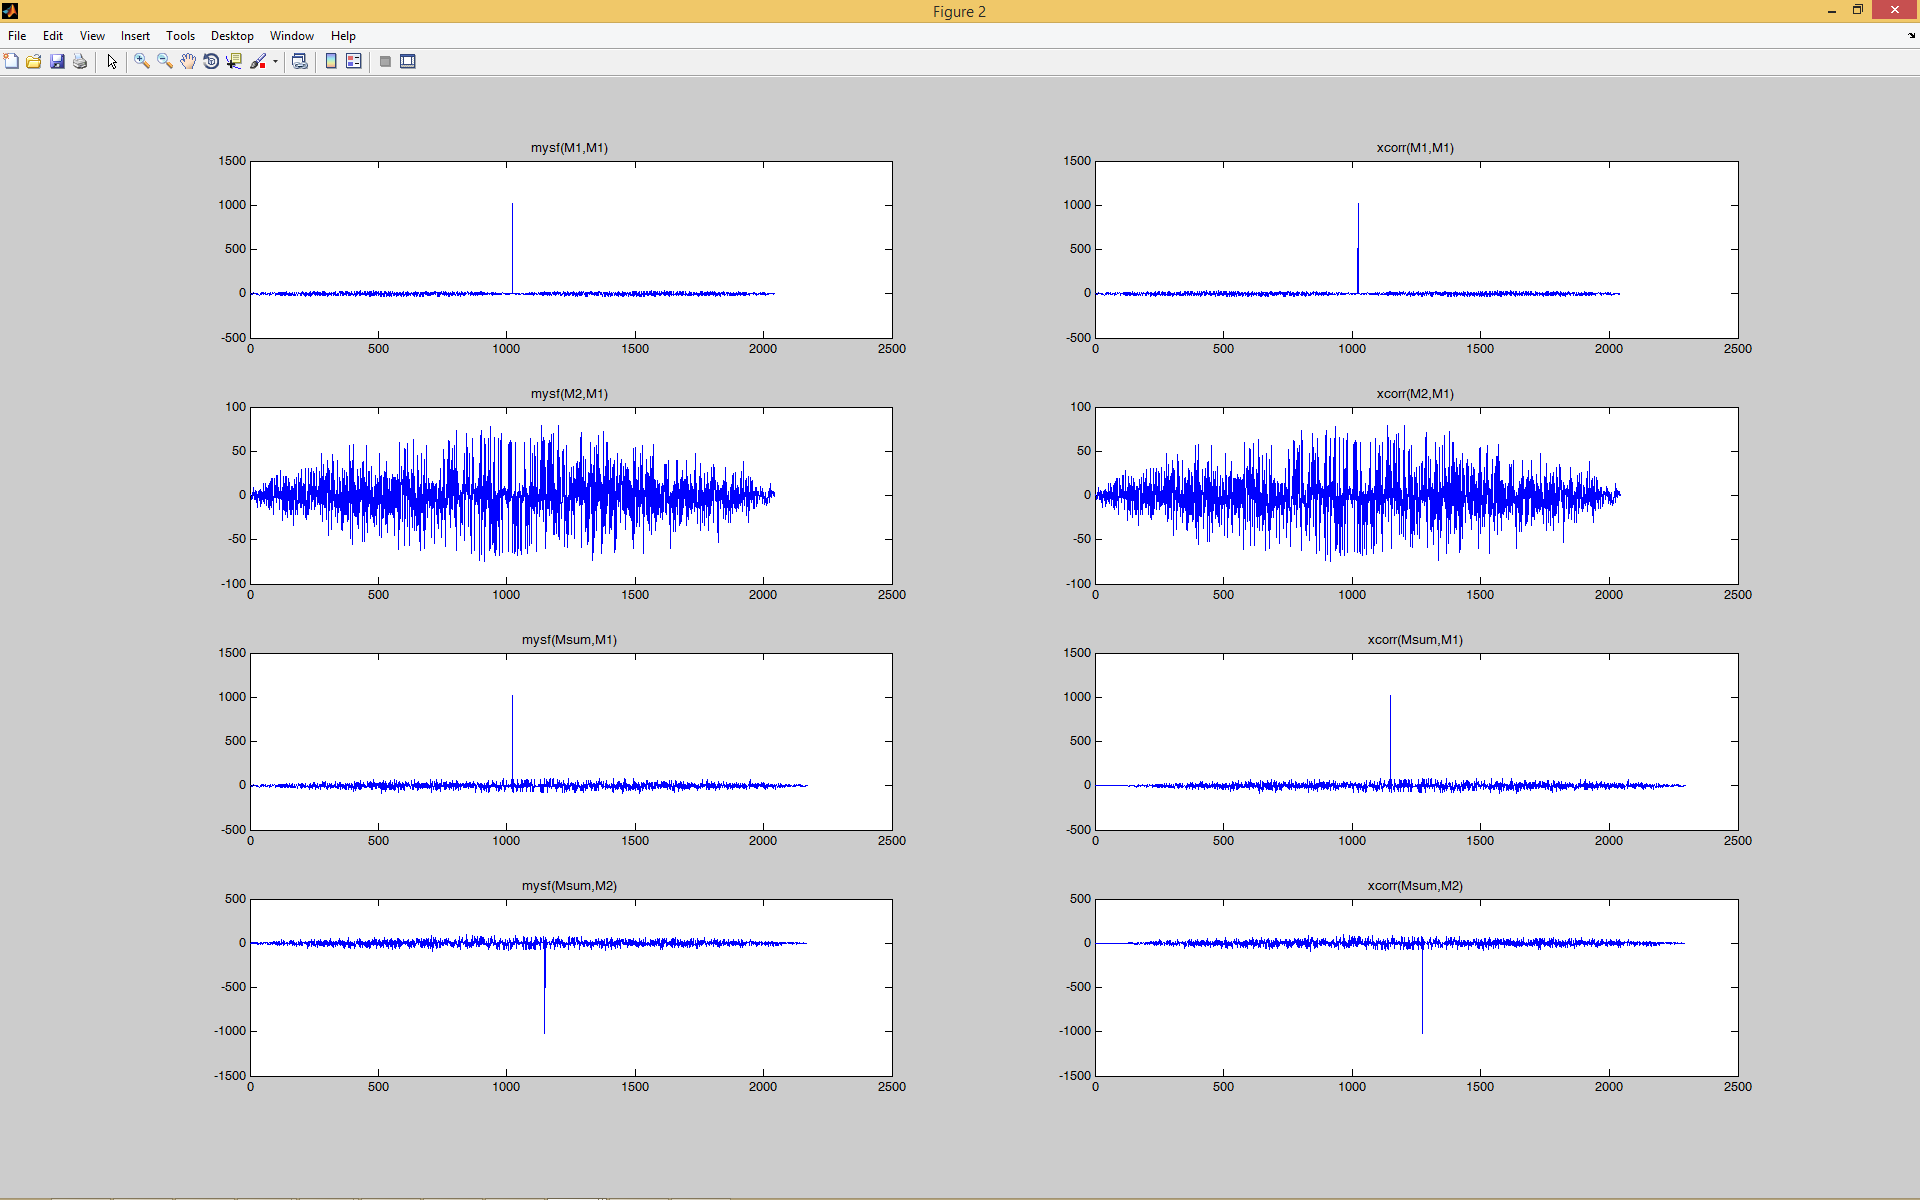Expand the brush color dropdown arrow

[x=275, y=62]
